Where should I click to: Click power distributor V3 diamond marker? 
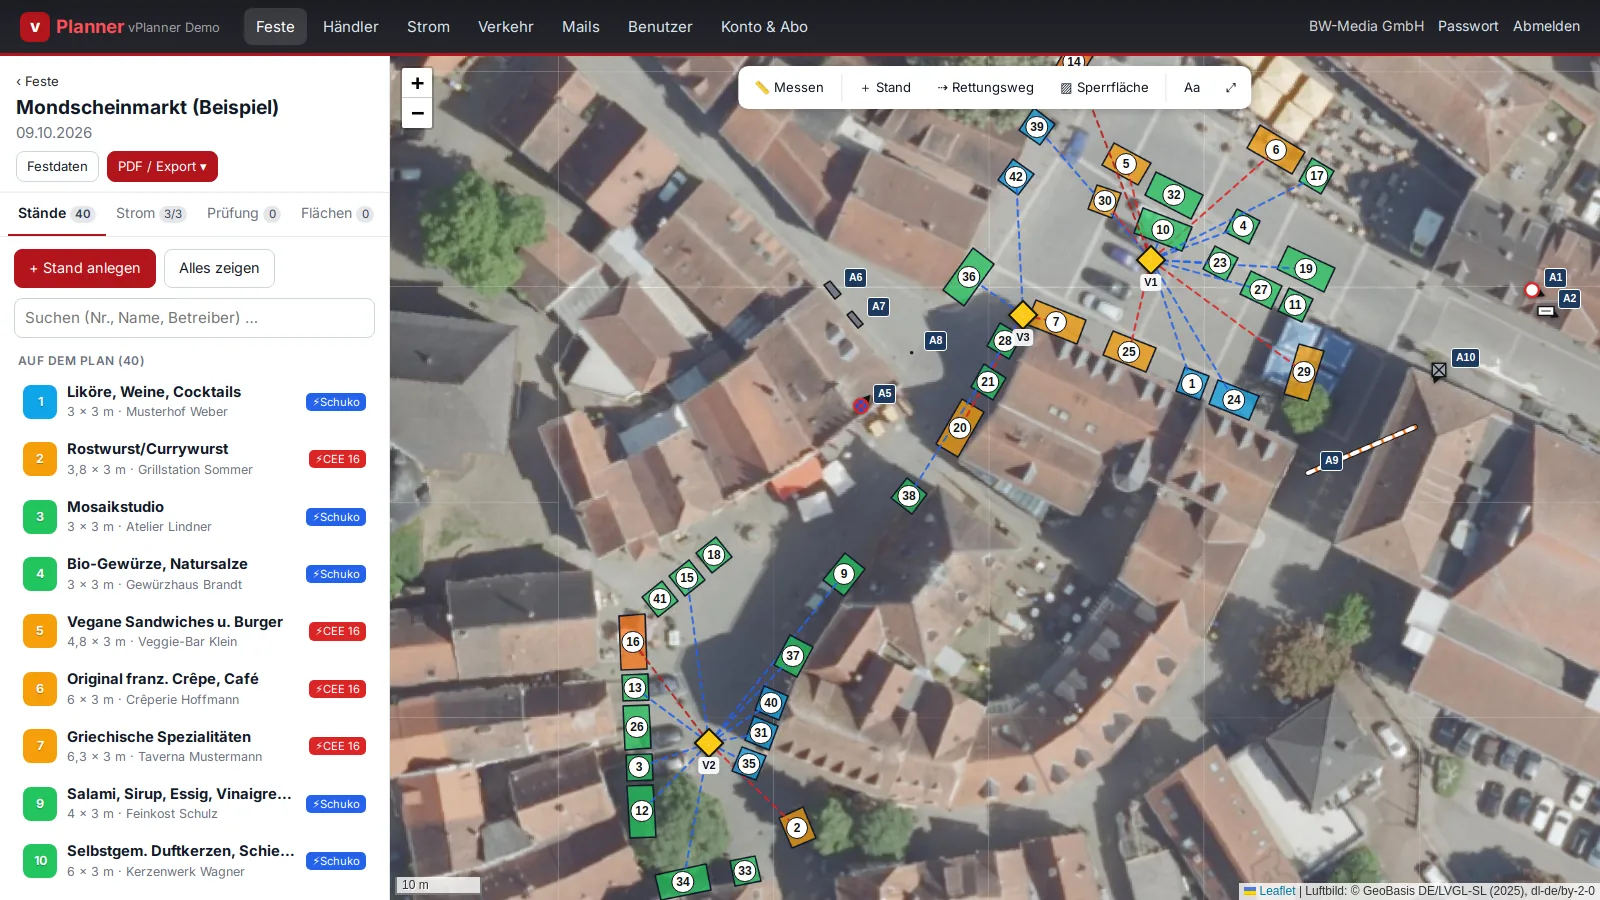pos(1023,315)
